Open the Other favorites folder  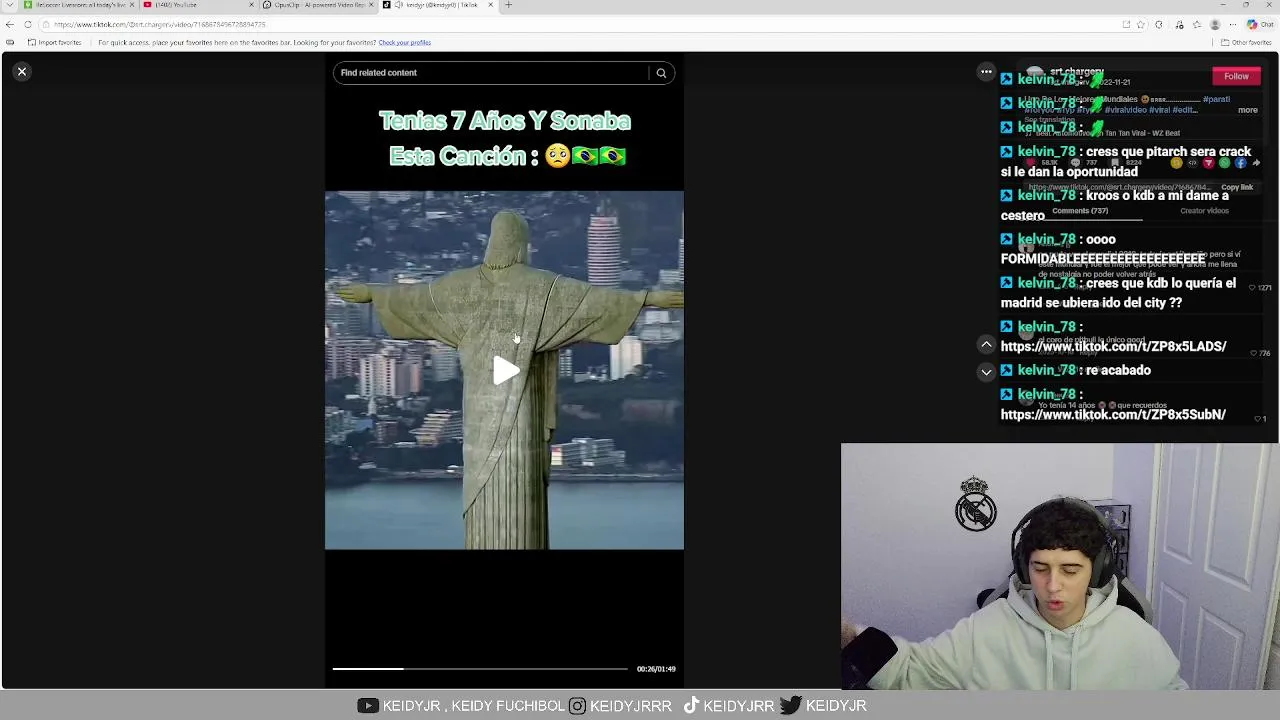[1246, 42]
